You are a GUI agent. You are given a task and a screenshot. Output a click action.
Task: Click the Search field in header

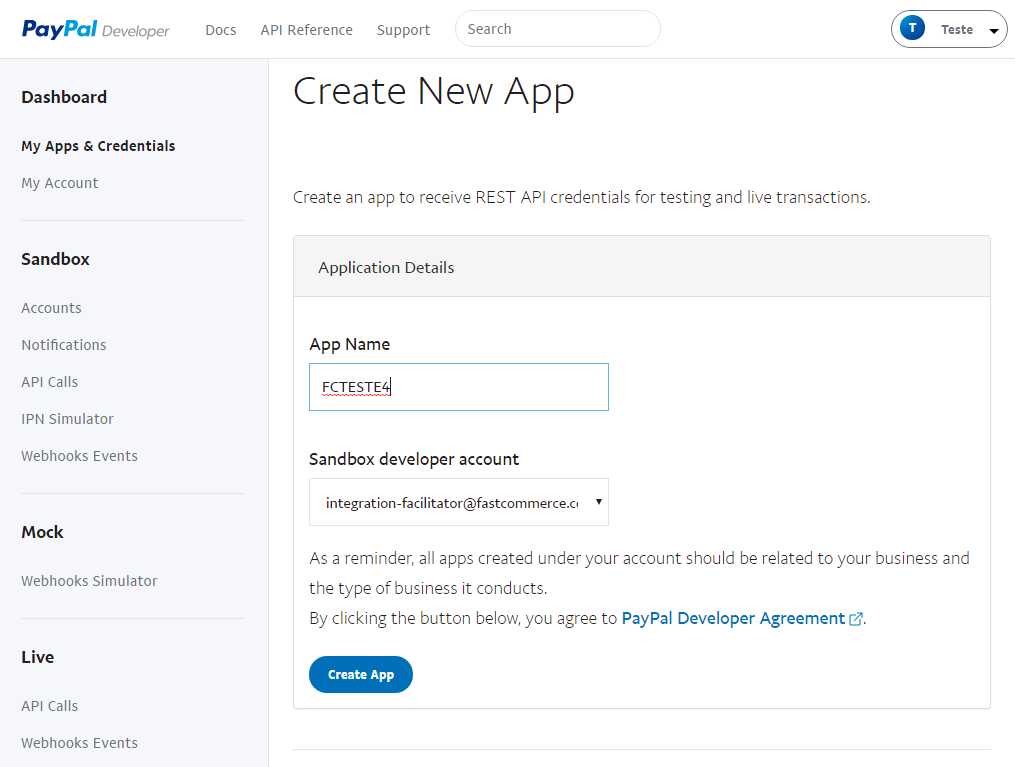point(557,29)
